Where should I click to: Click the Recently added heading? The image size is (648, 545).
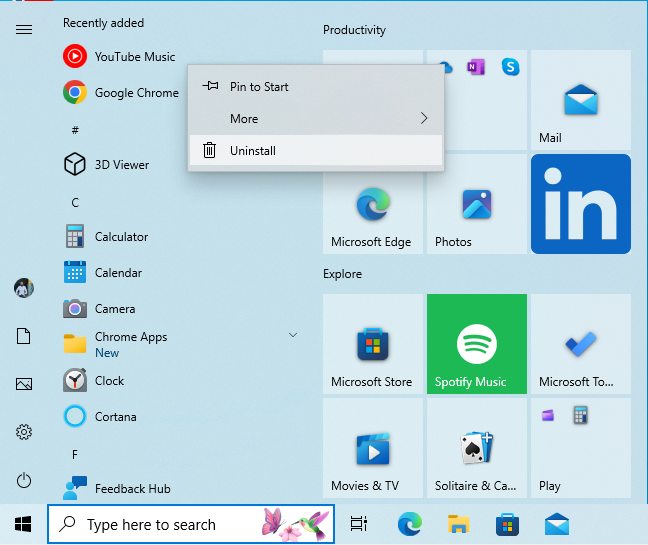[103, 23]
